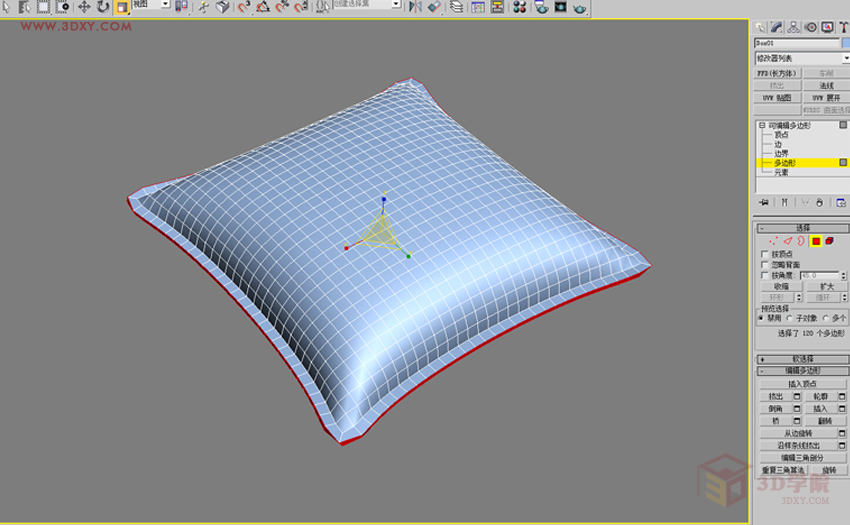Image resolution: width=850 pixels, height=525 pixels.
Task: Switch to the Hierarchy panel tab
Action: pos(793,27)
